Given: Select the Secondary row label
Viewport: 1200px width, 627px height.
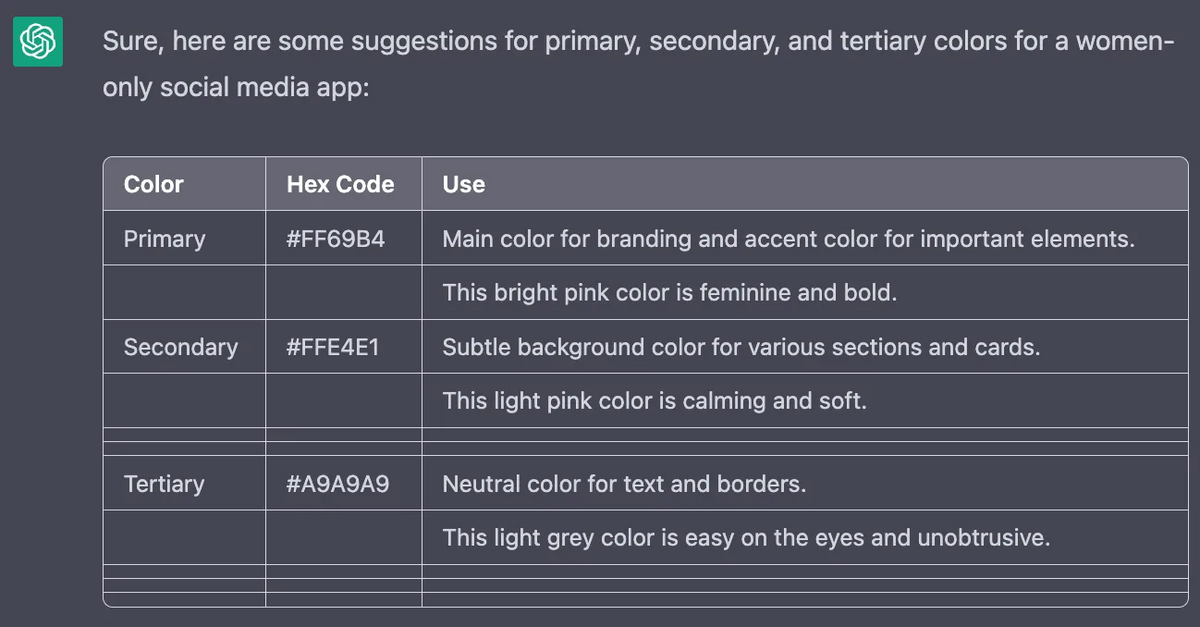Looking at the screenshot, I should [181, 347].
